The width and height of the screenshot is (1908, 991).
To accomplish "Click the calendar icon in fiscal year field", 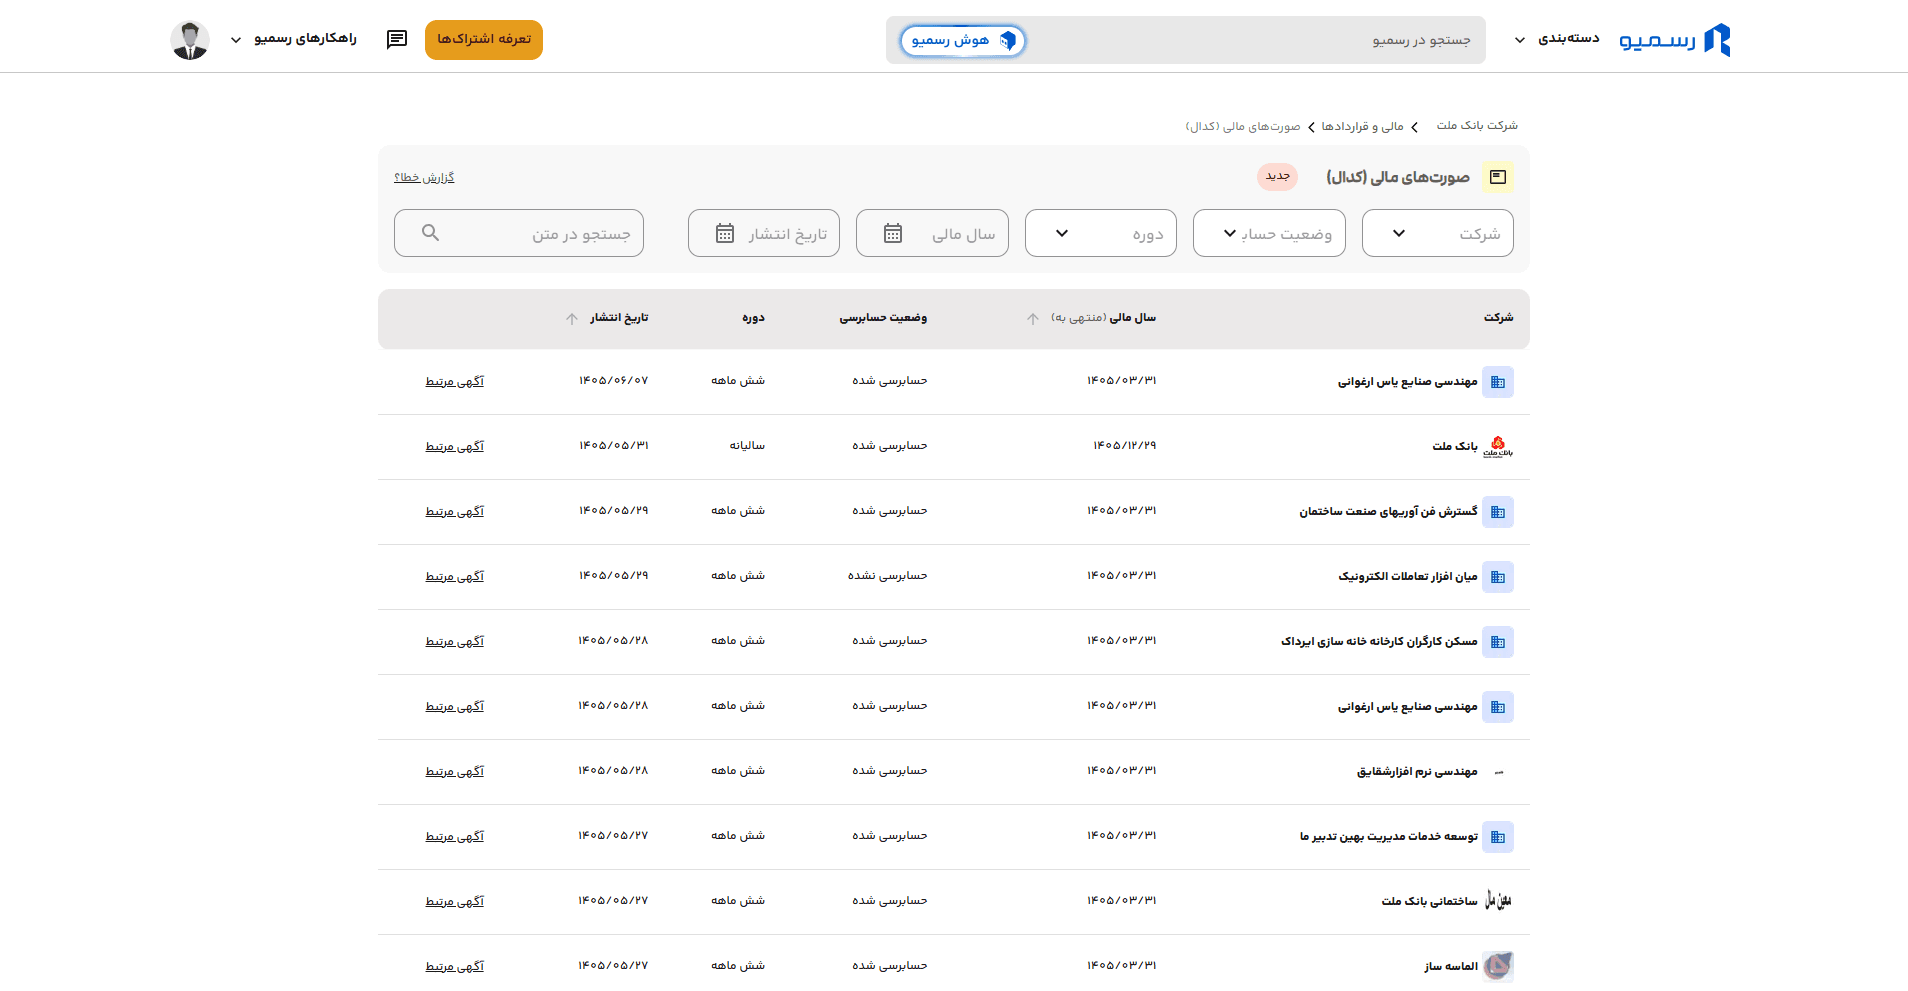I will [893, 233].
